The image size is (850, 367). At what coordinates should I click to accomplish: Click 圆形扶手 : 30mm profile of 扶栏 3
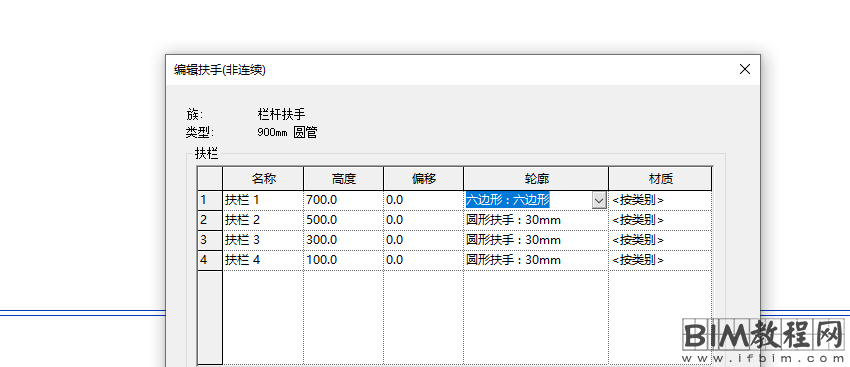click(536, 240)
